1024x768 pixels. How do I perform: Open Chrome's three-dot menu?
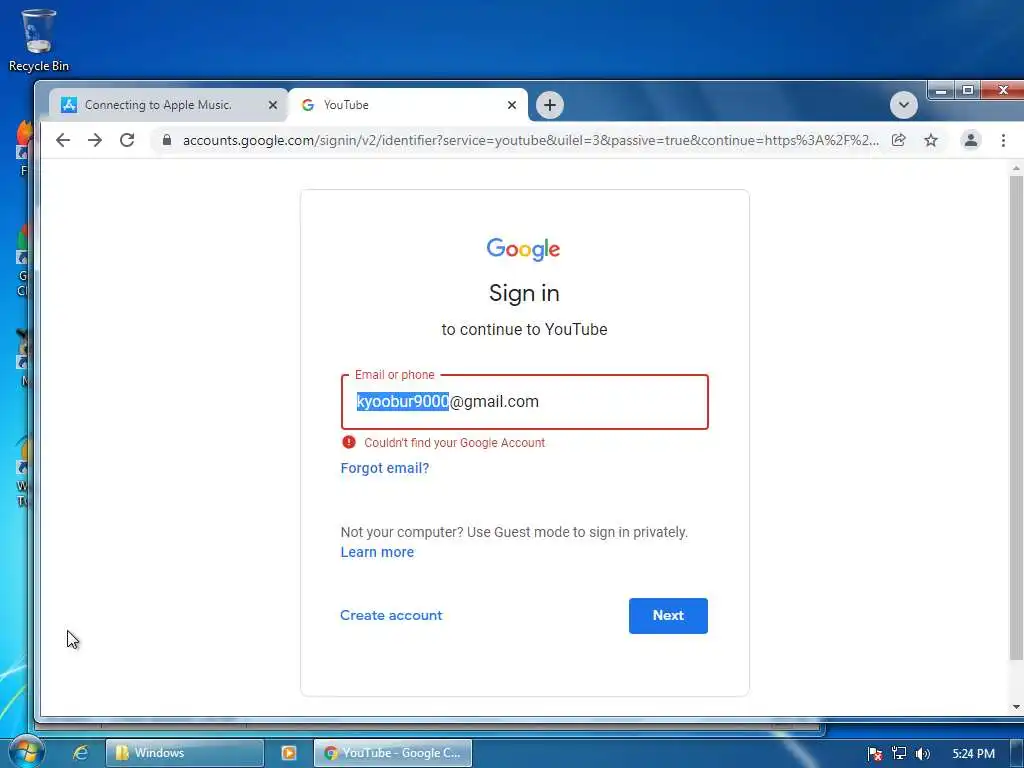(1003, 140)
